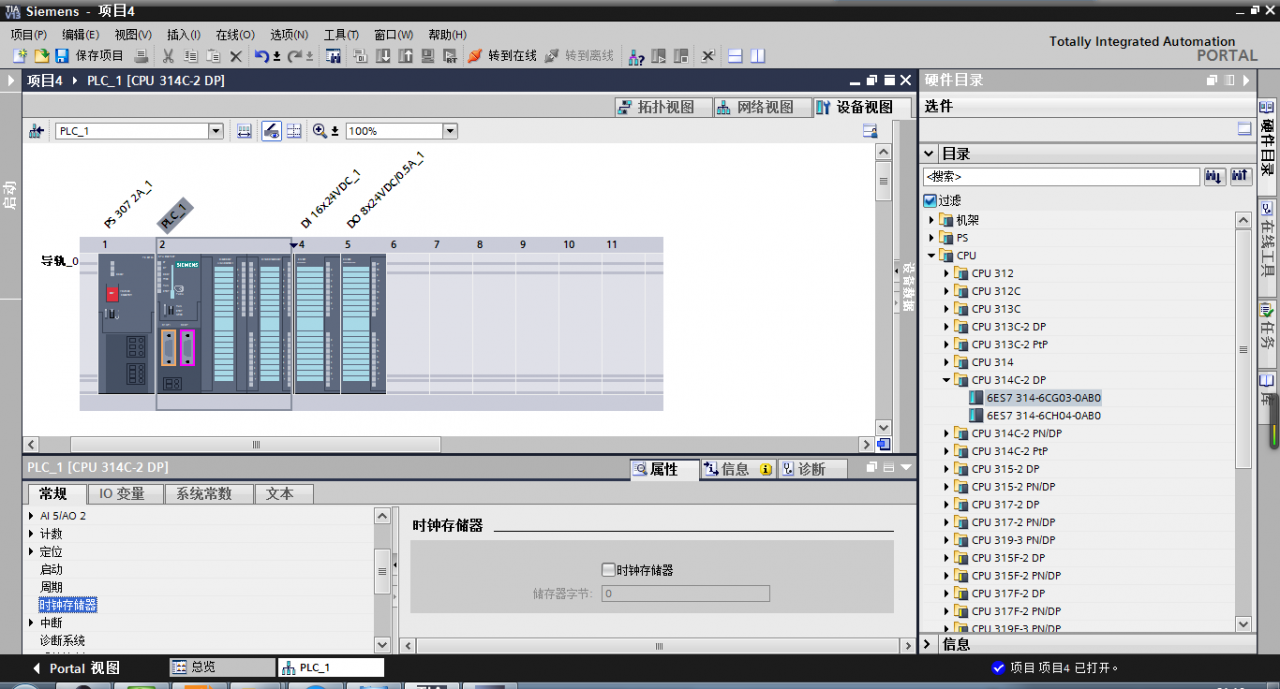The height and width of the screenshot is (689, 1280).
Task: Open the 100% zoom level dropdown
Action: pos(449,131)
